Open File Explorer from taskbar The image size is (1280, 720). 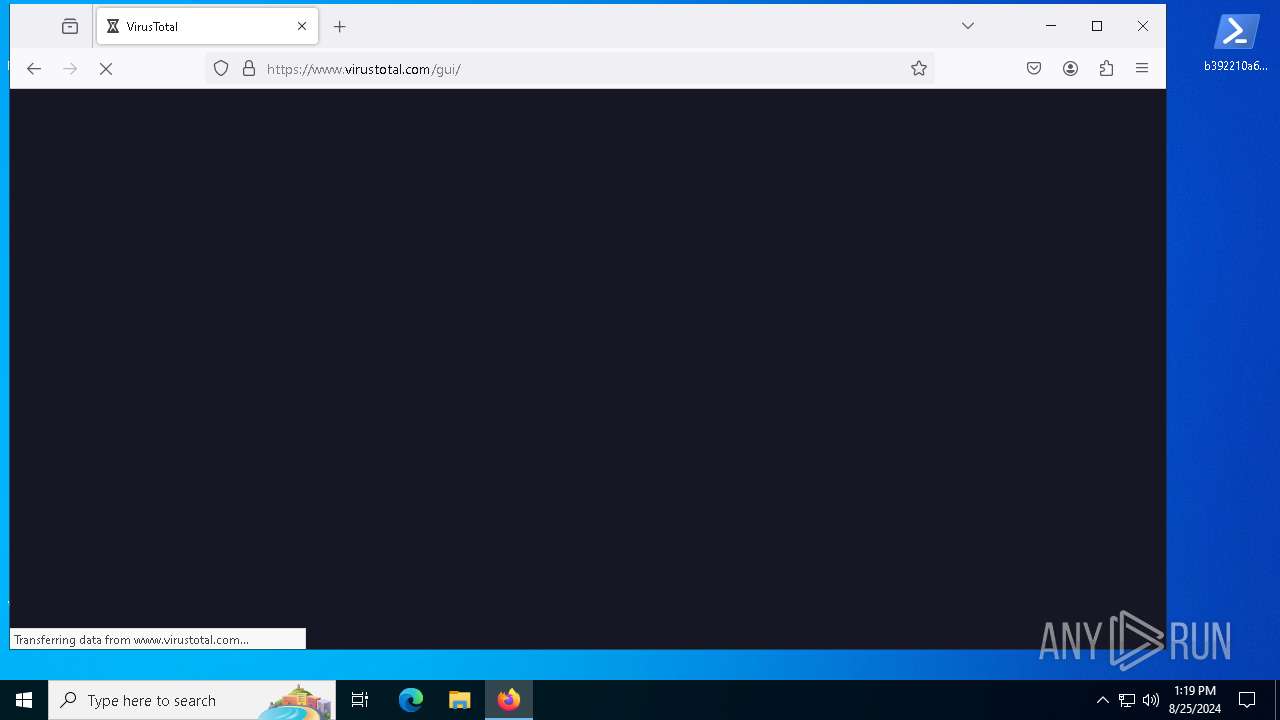460,700
